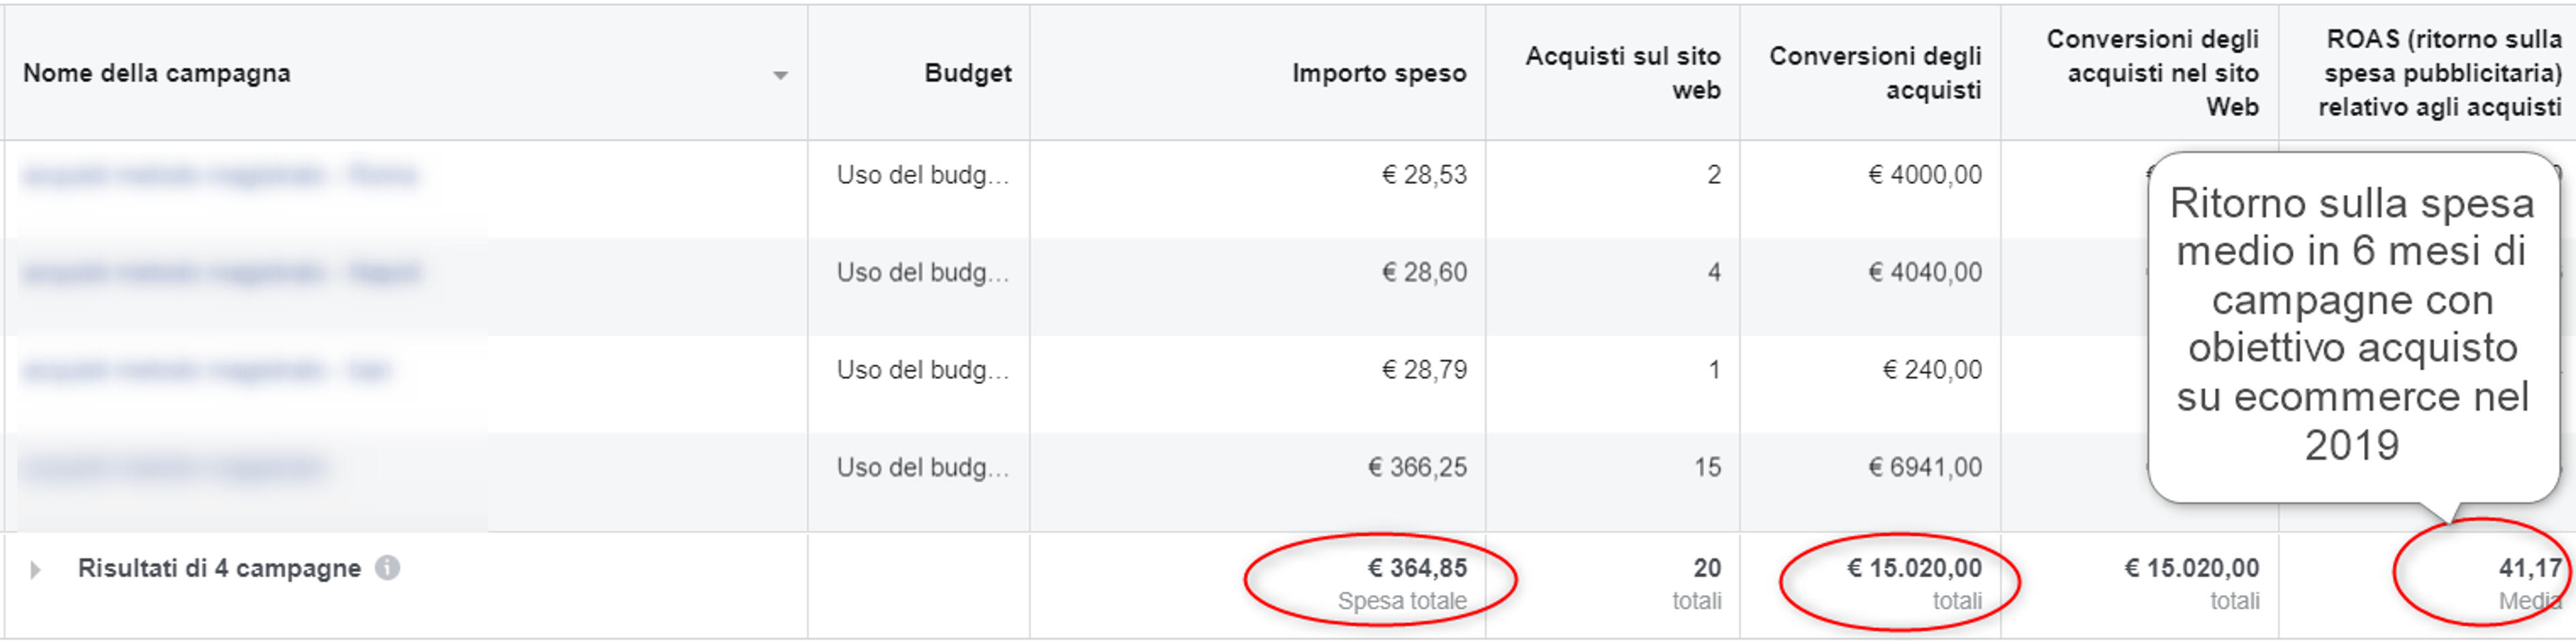Click the ROAS column header
The height and width of the screenshot is (641, 2576).
click(2440, 73)
